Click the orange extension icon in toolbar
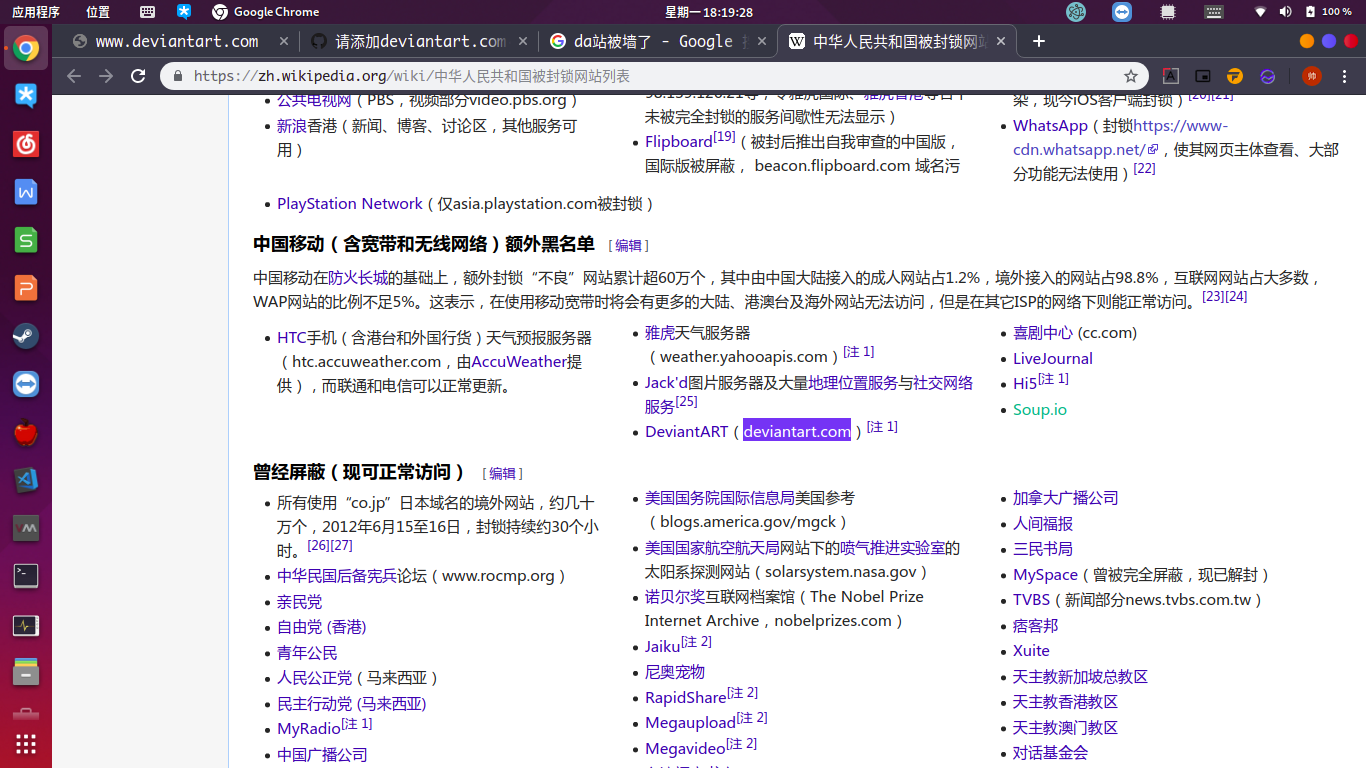Viewport: 1366px width, 768px height. click(1234, 75)
